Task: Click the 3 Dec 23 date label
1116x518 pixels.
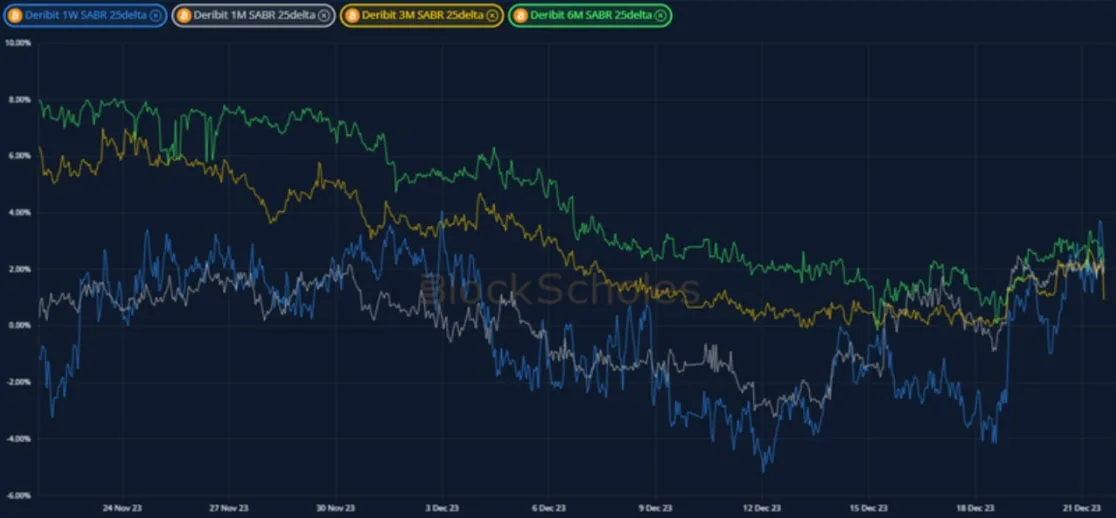Action: 441,508
